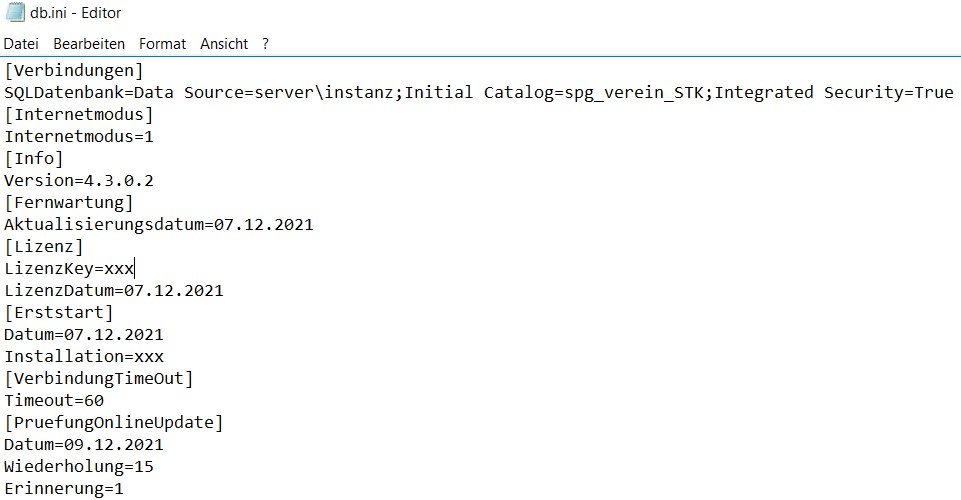Click the [PruefungOnlineUpdate] section header

coord(114,423)
